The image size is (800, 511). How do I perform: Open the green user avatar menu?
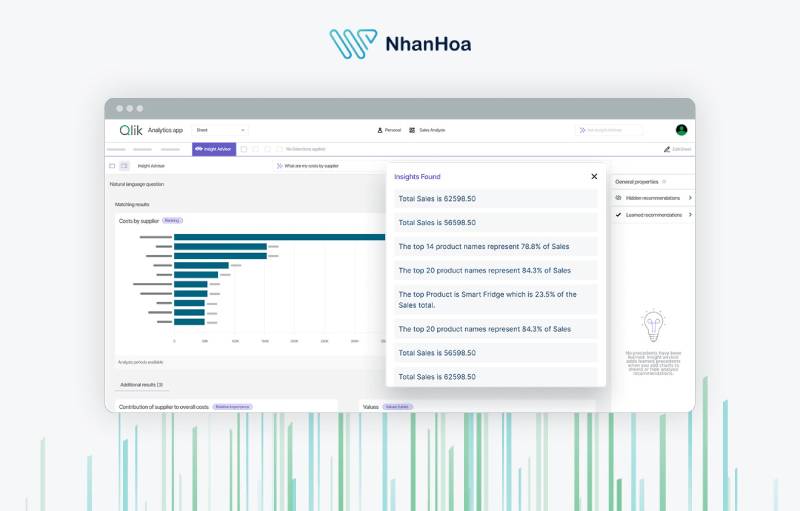681,130
